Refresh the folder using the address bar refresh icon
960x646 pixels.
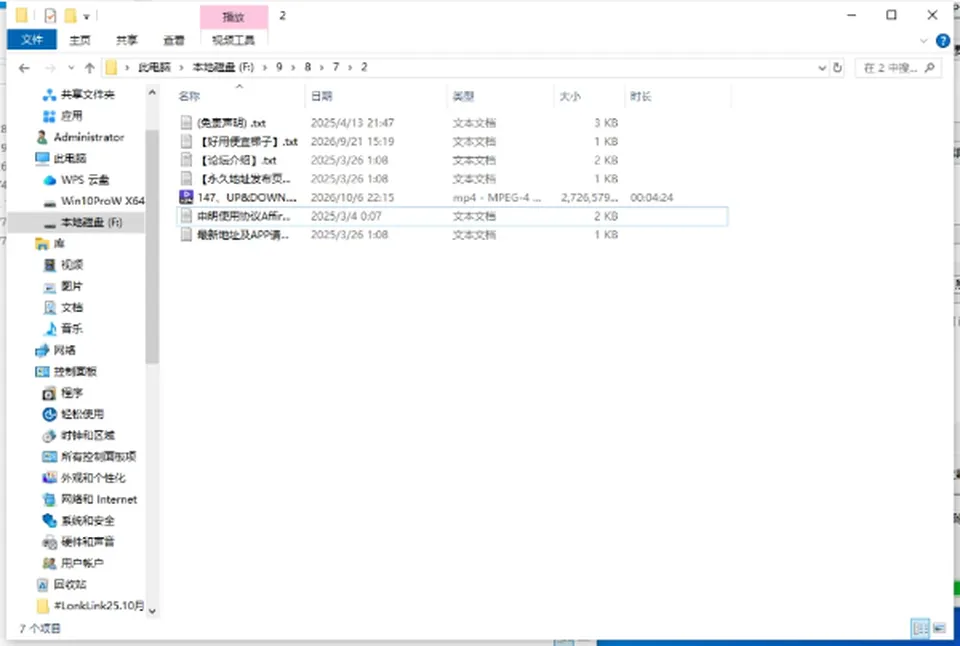click(838, 68)
